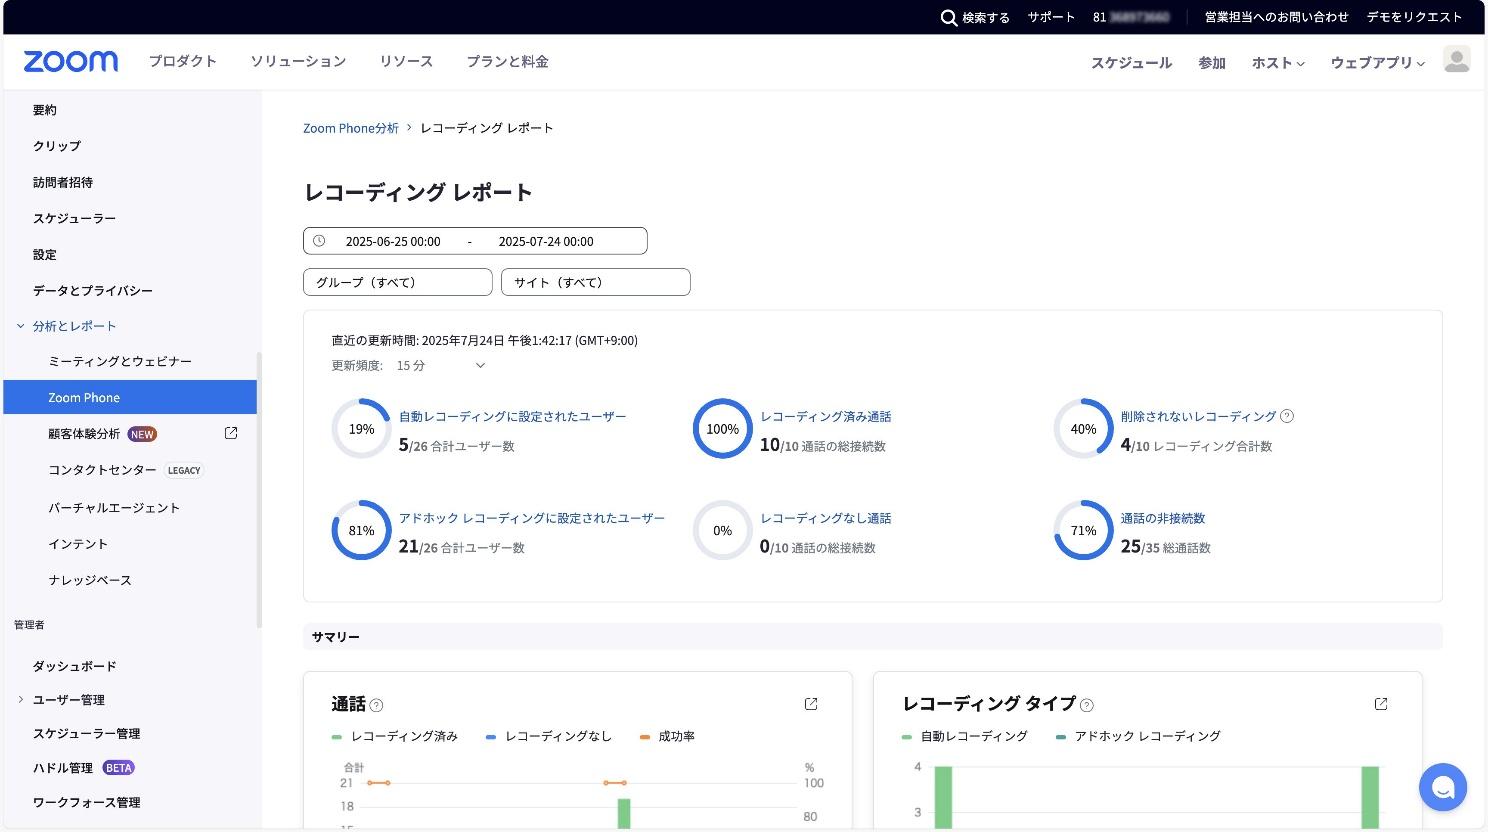Open 自動レコーディングに設定されたユーザー link
Viewport: 1488px width, 832px height.
click(513, 416)
